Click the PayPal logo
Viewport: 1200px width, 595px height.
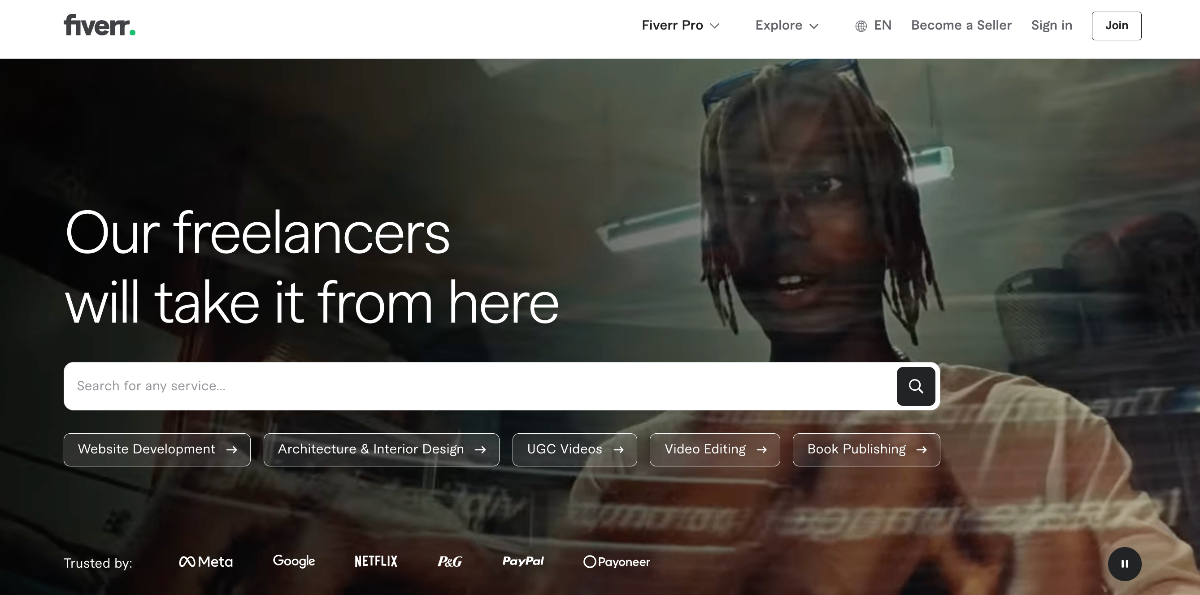[523, 562]
